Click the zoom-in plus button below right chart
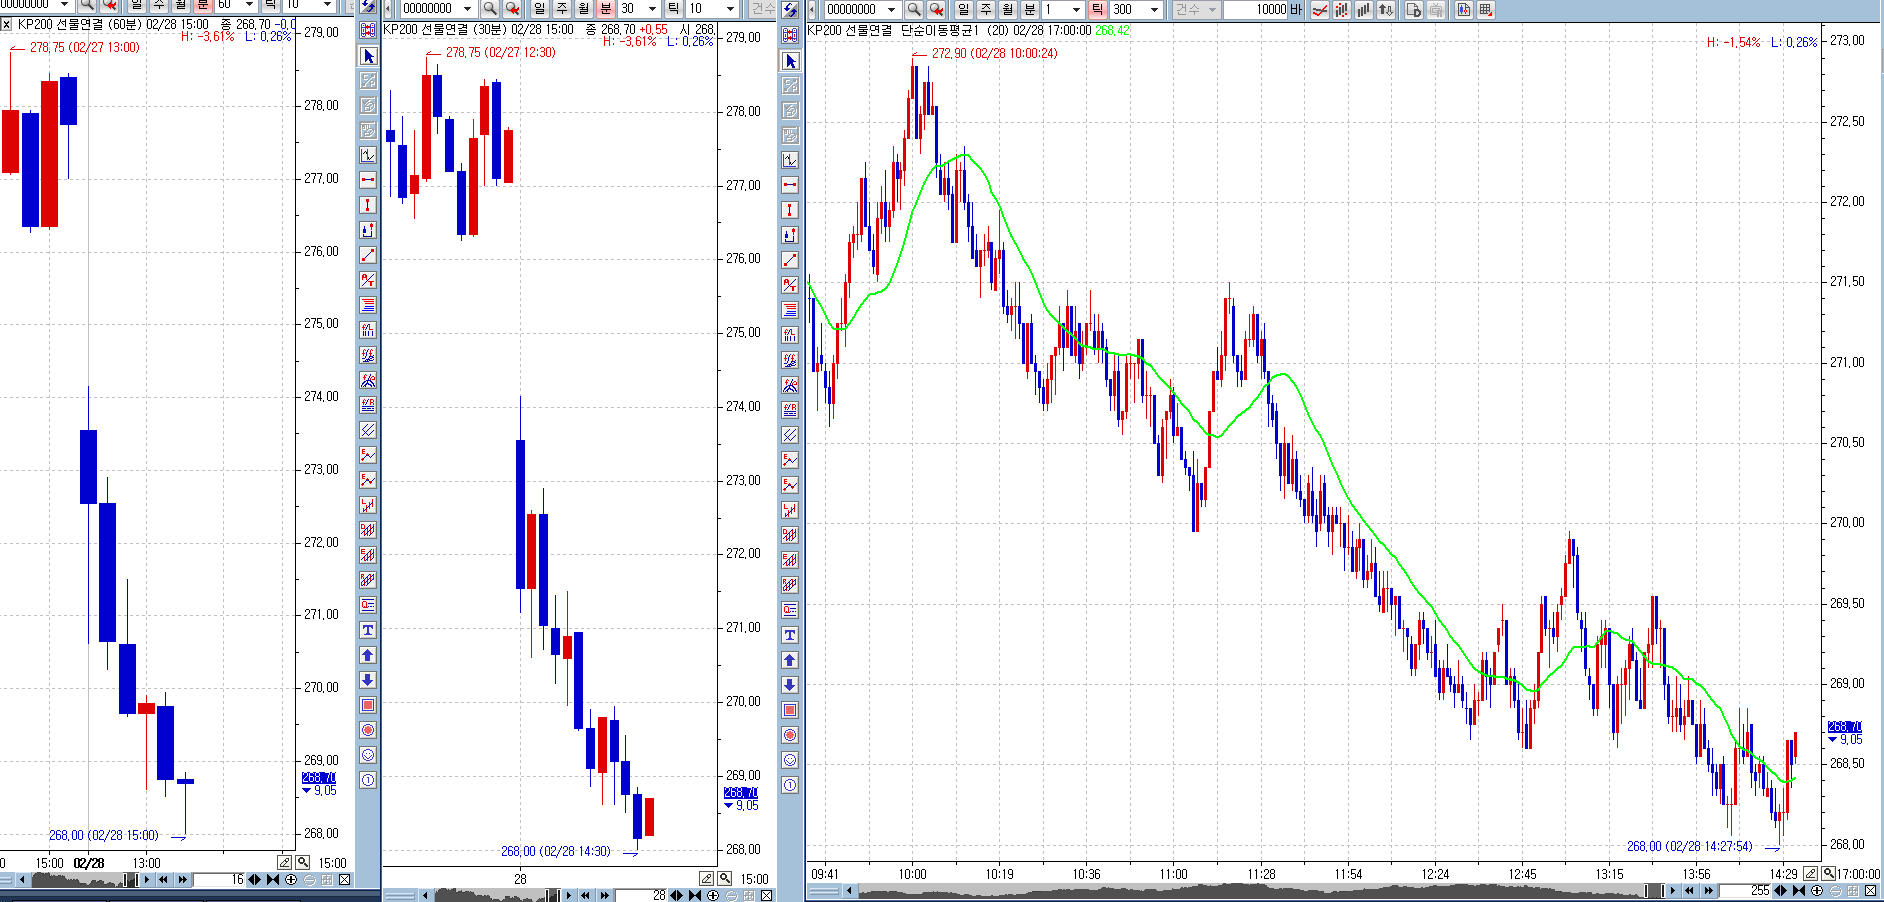 click(x=1817, y=890)
